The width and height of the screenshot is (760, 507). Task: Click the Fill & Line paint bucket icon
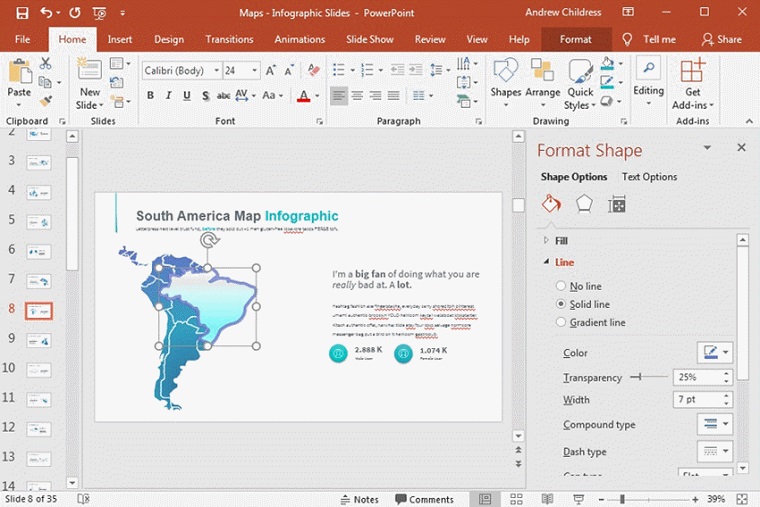tap(551, 204)
